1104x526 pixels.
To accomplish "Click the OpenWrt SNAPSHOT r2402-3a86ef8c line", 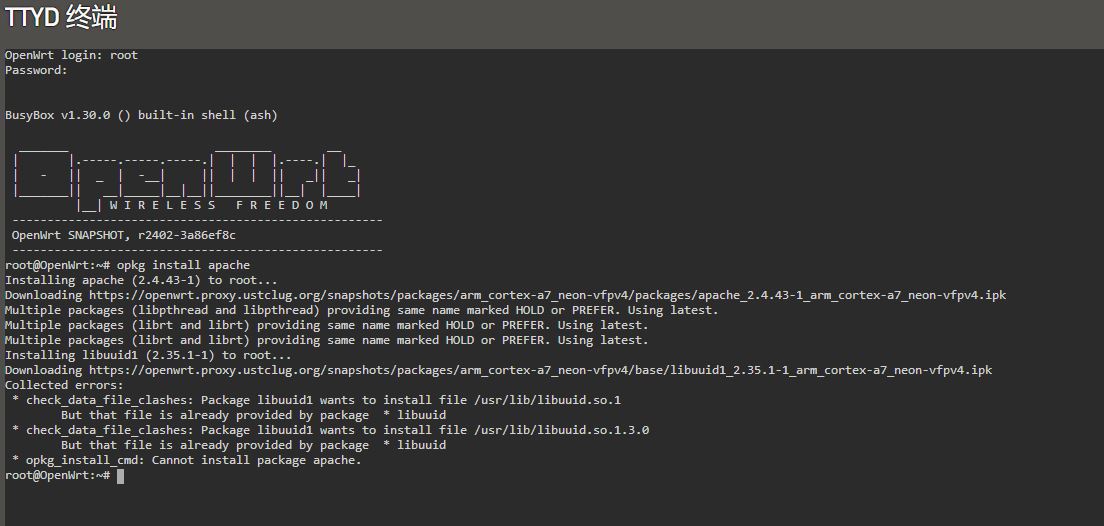I will tap(124, 235).
